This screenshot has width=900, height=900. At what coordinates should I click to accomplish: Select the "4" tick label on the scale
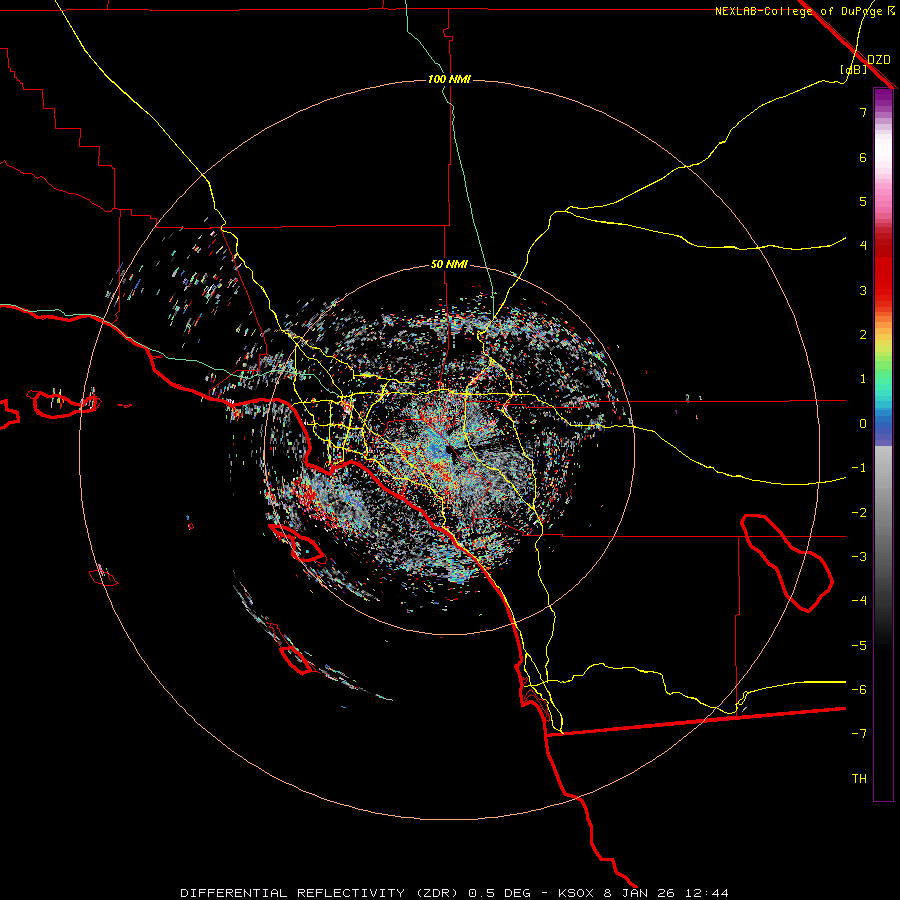click(x=863, y=246)
